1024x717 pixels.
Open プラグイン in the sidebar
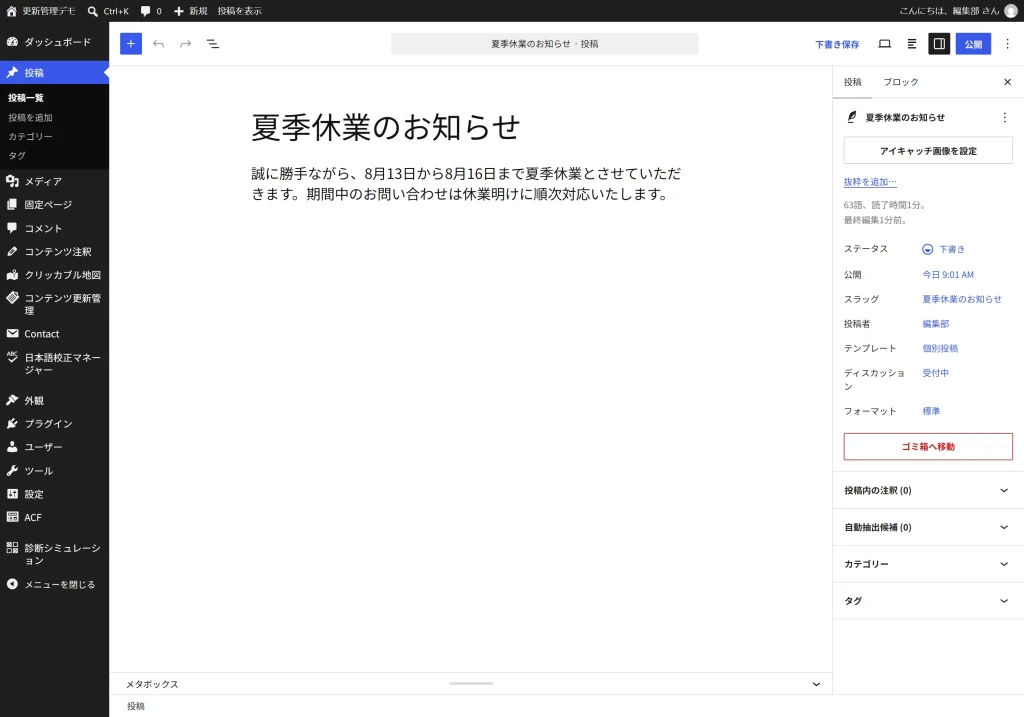tap(54, 424)
